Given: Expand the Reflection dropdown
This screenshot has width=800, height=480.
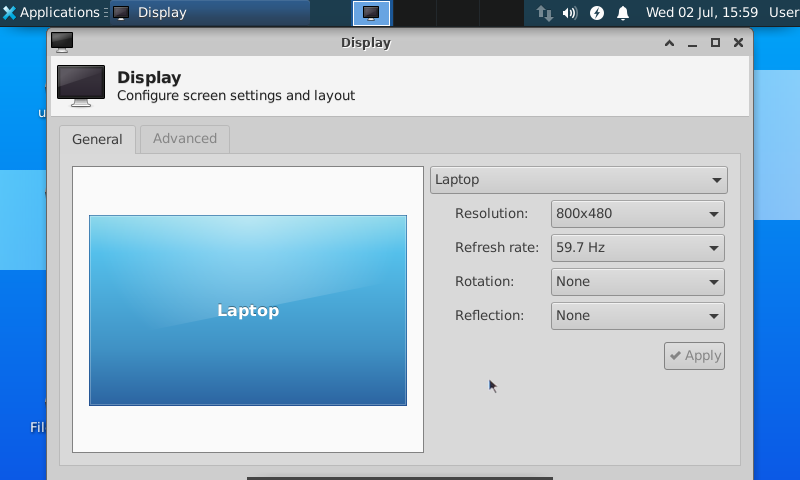Looking at the screenshot, I should [x=638, y=316].
